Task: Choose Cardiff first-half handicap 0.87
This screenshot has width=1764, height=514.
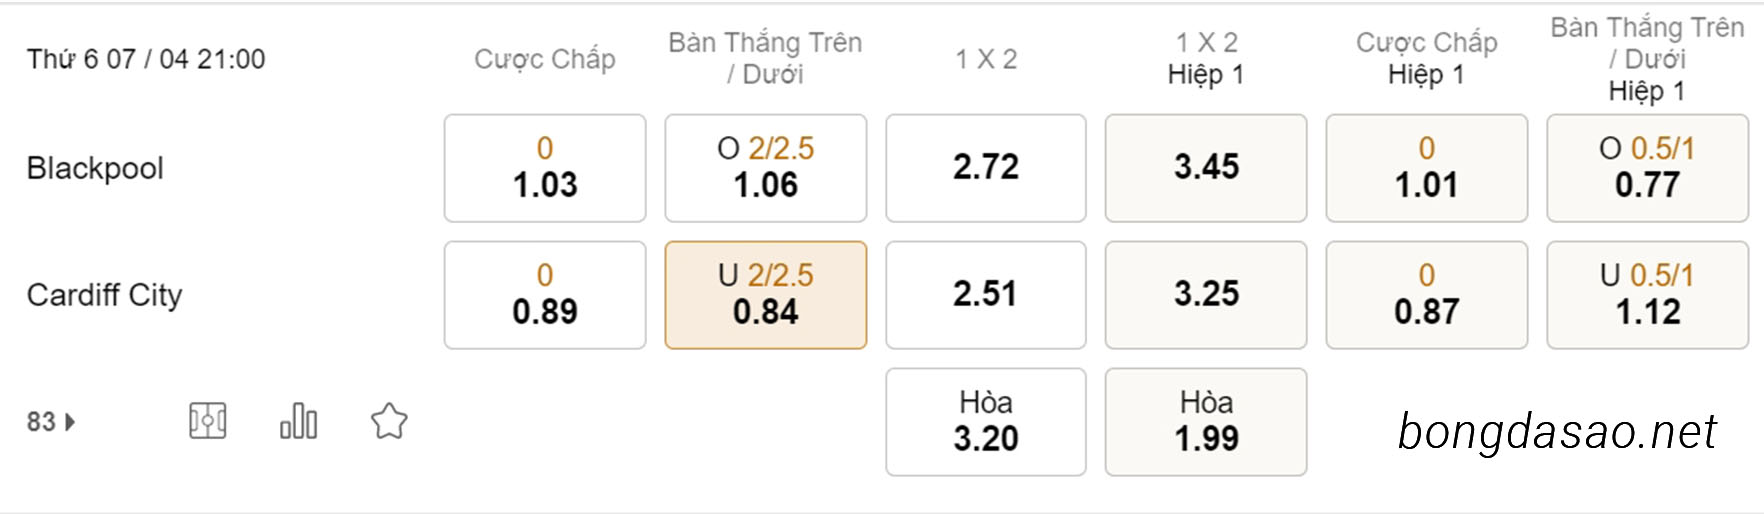Action: tap(1427, 295)
